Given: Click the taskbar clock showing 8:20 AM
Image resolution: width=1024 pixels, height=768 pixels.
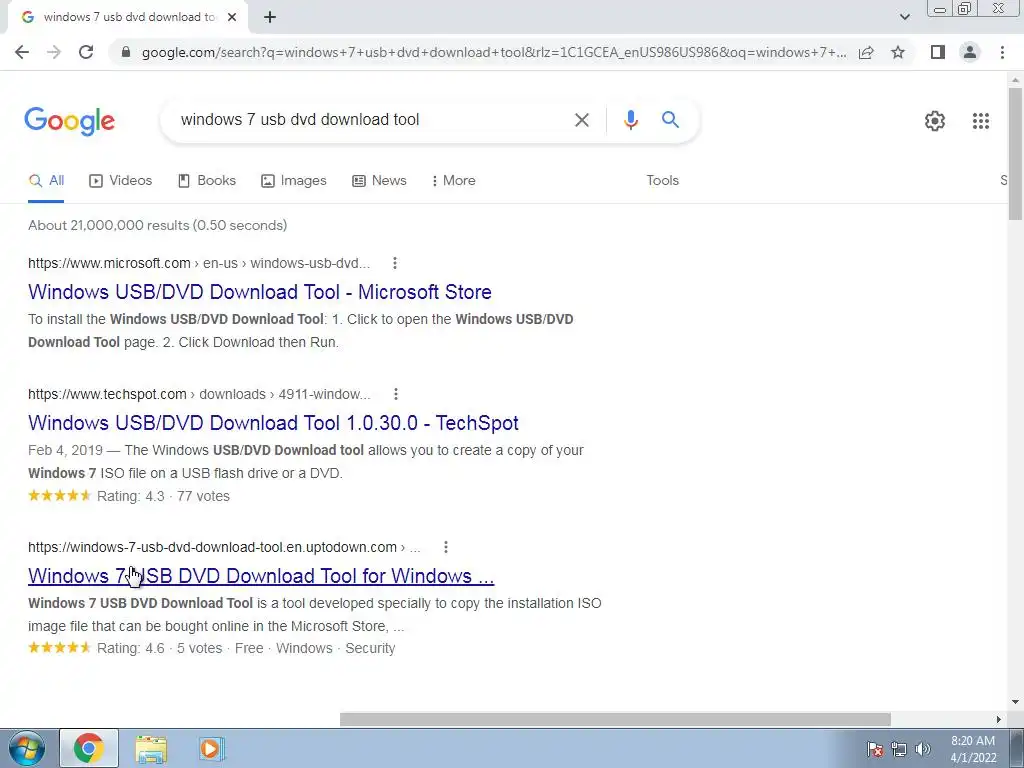Looking at the screenshot, I should (x=973, y=749).
